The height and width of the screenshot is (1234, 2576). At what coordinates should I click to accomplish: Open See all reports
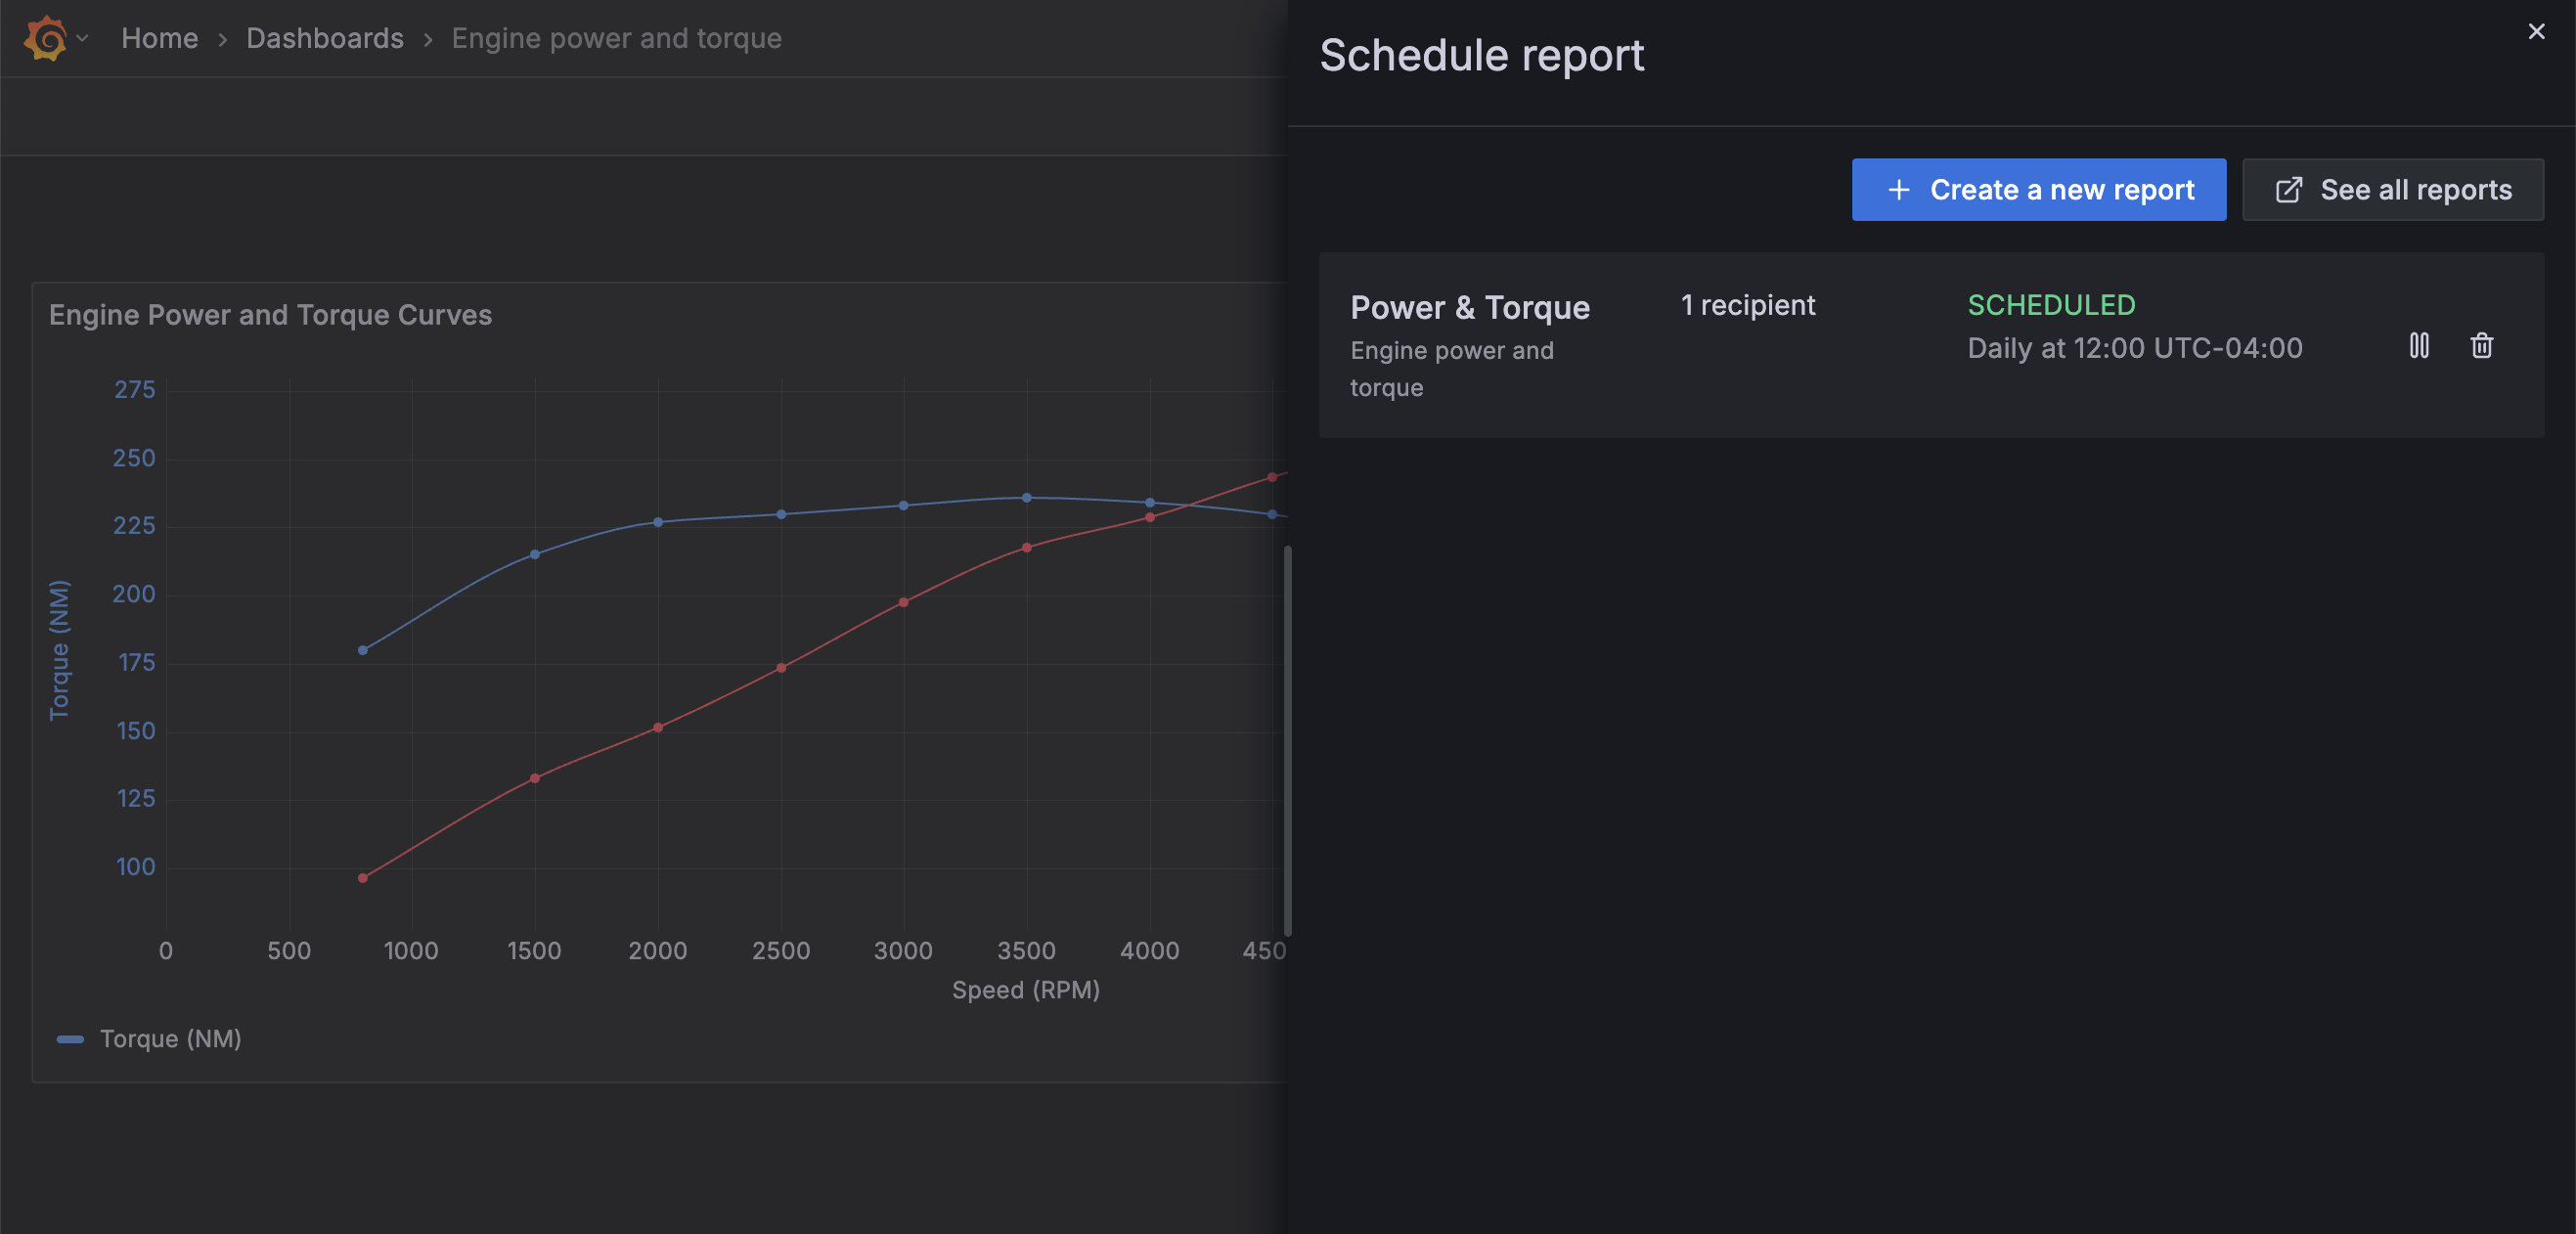point(2393,189)
